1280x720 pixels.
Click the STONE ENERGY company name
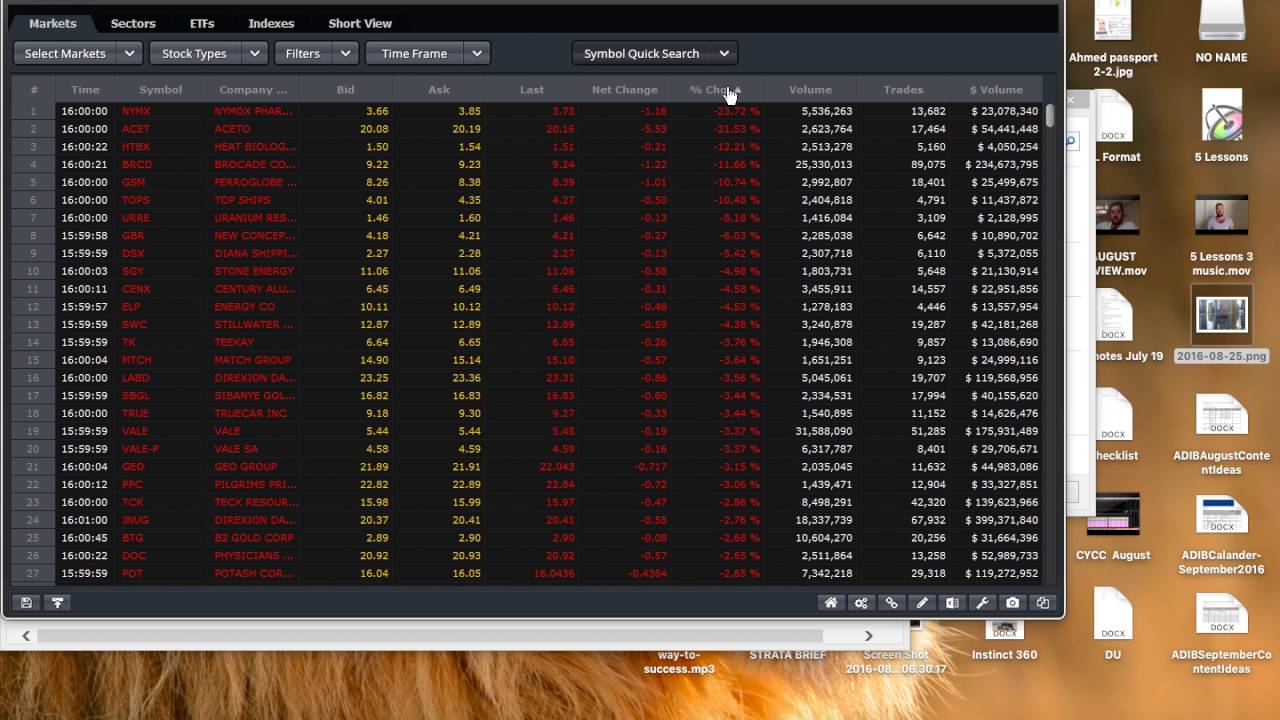[x=254, y=271]
